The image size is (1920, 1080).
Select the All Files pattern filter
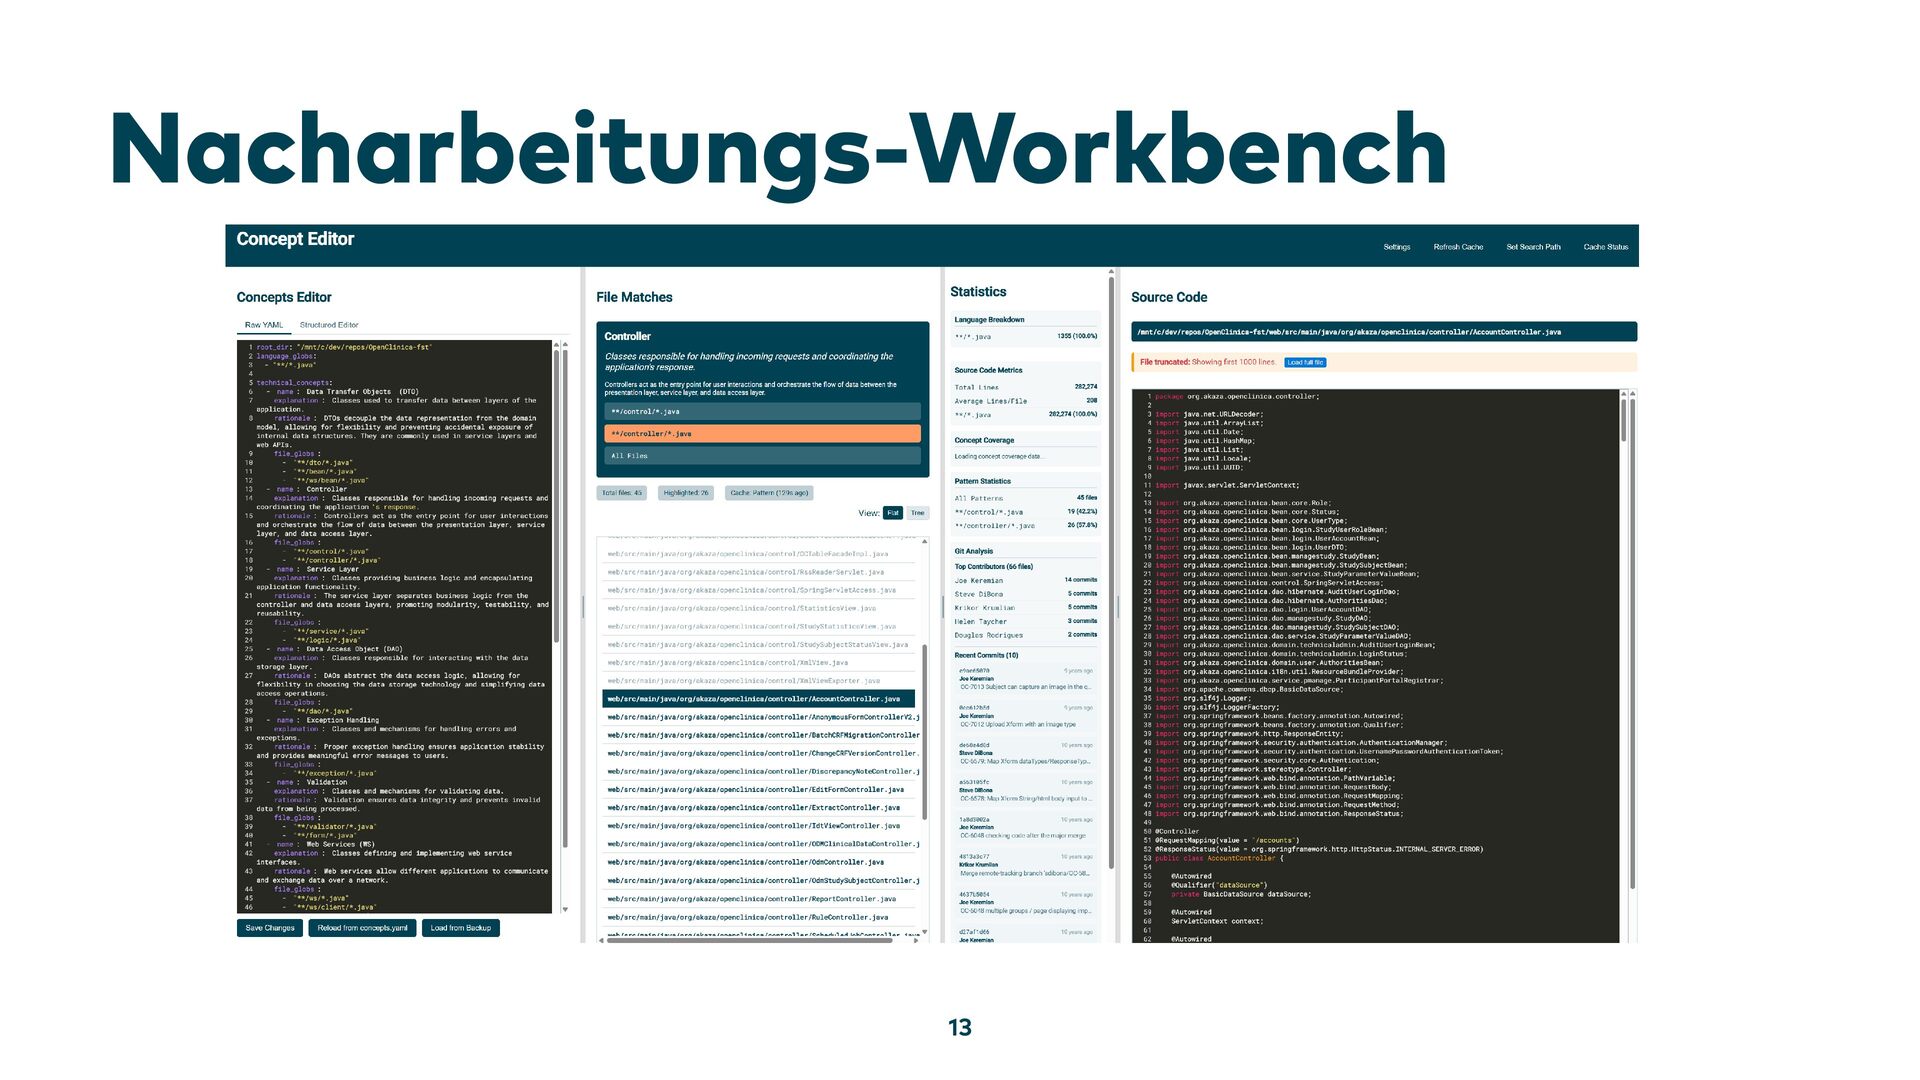pos(761,456)
